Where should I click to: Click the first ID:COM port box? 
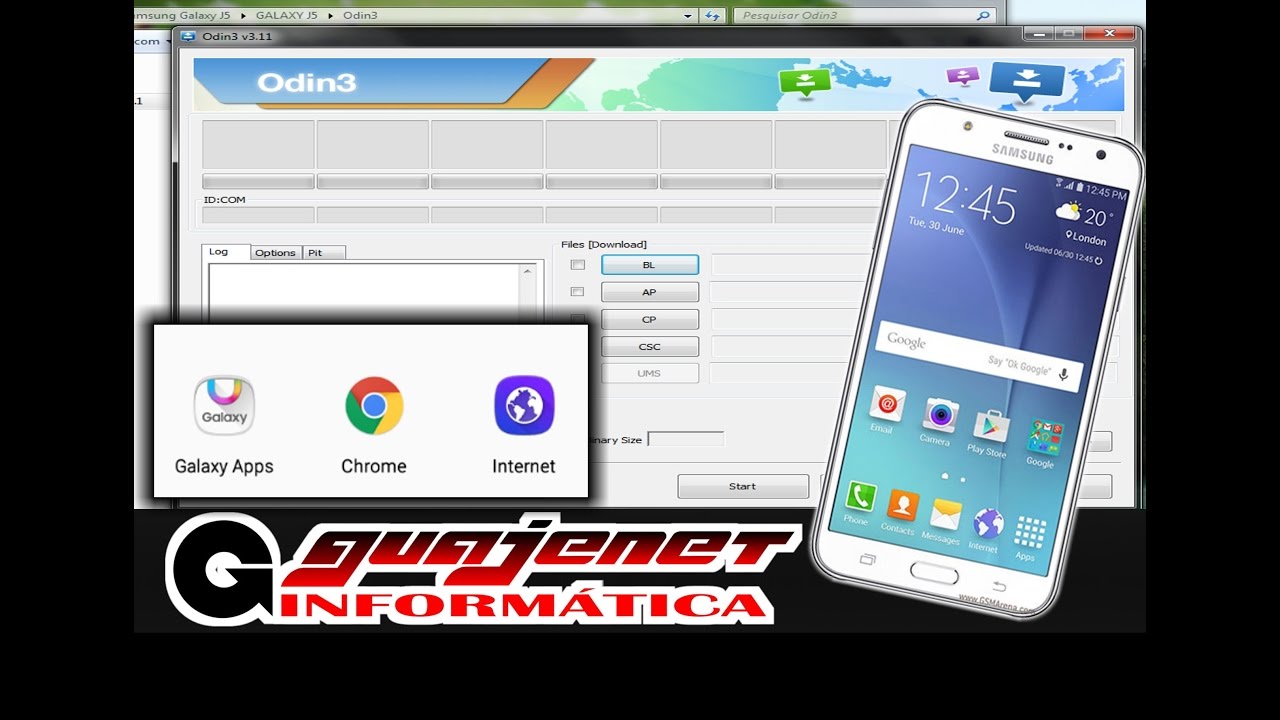(x=258, y=214)
